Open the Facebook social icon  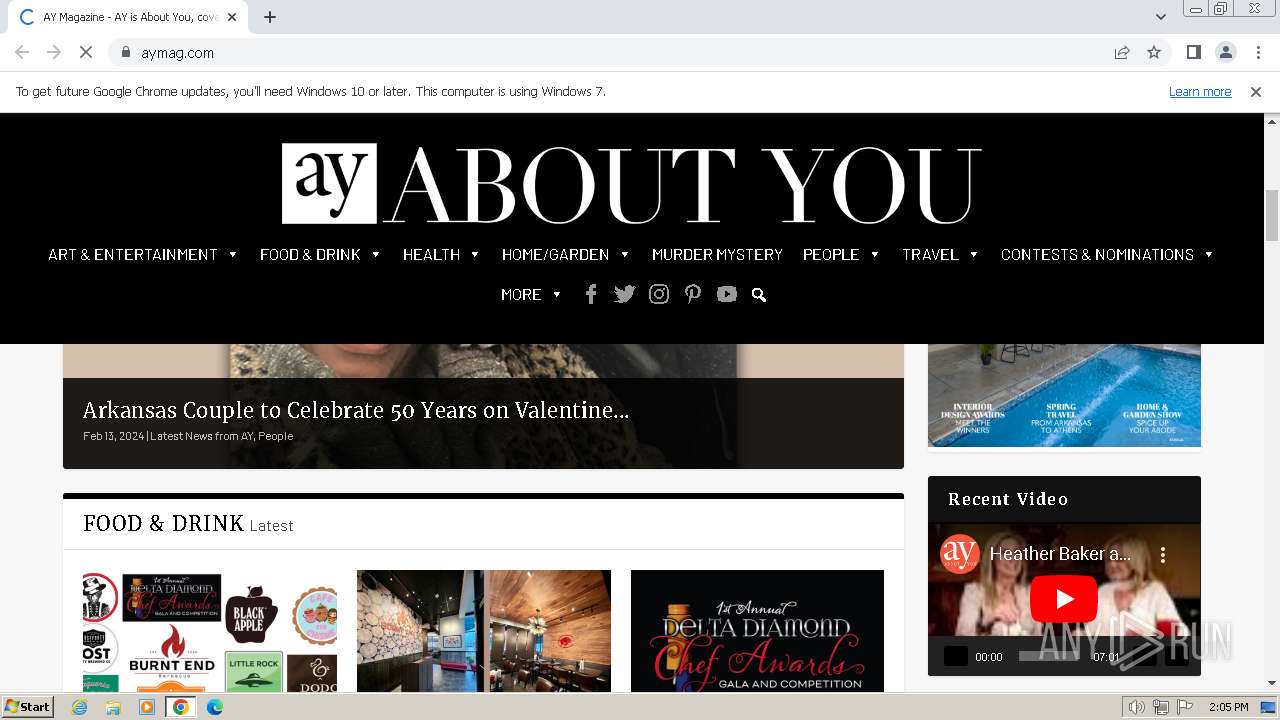pos(591,294)
